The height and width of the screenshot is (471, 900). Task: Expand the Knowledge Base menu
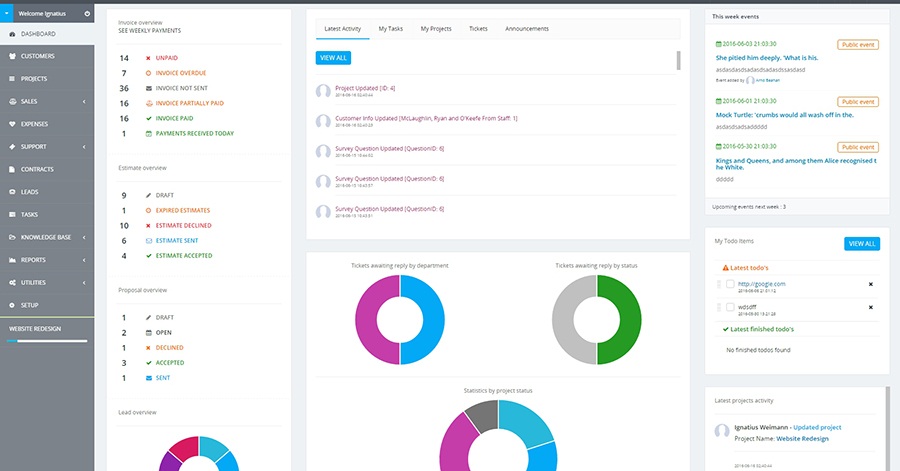[86, 237]
